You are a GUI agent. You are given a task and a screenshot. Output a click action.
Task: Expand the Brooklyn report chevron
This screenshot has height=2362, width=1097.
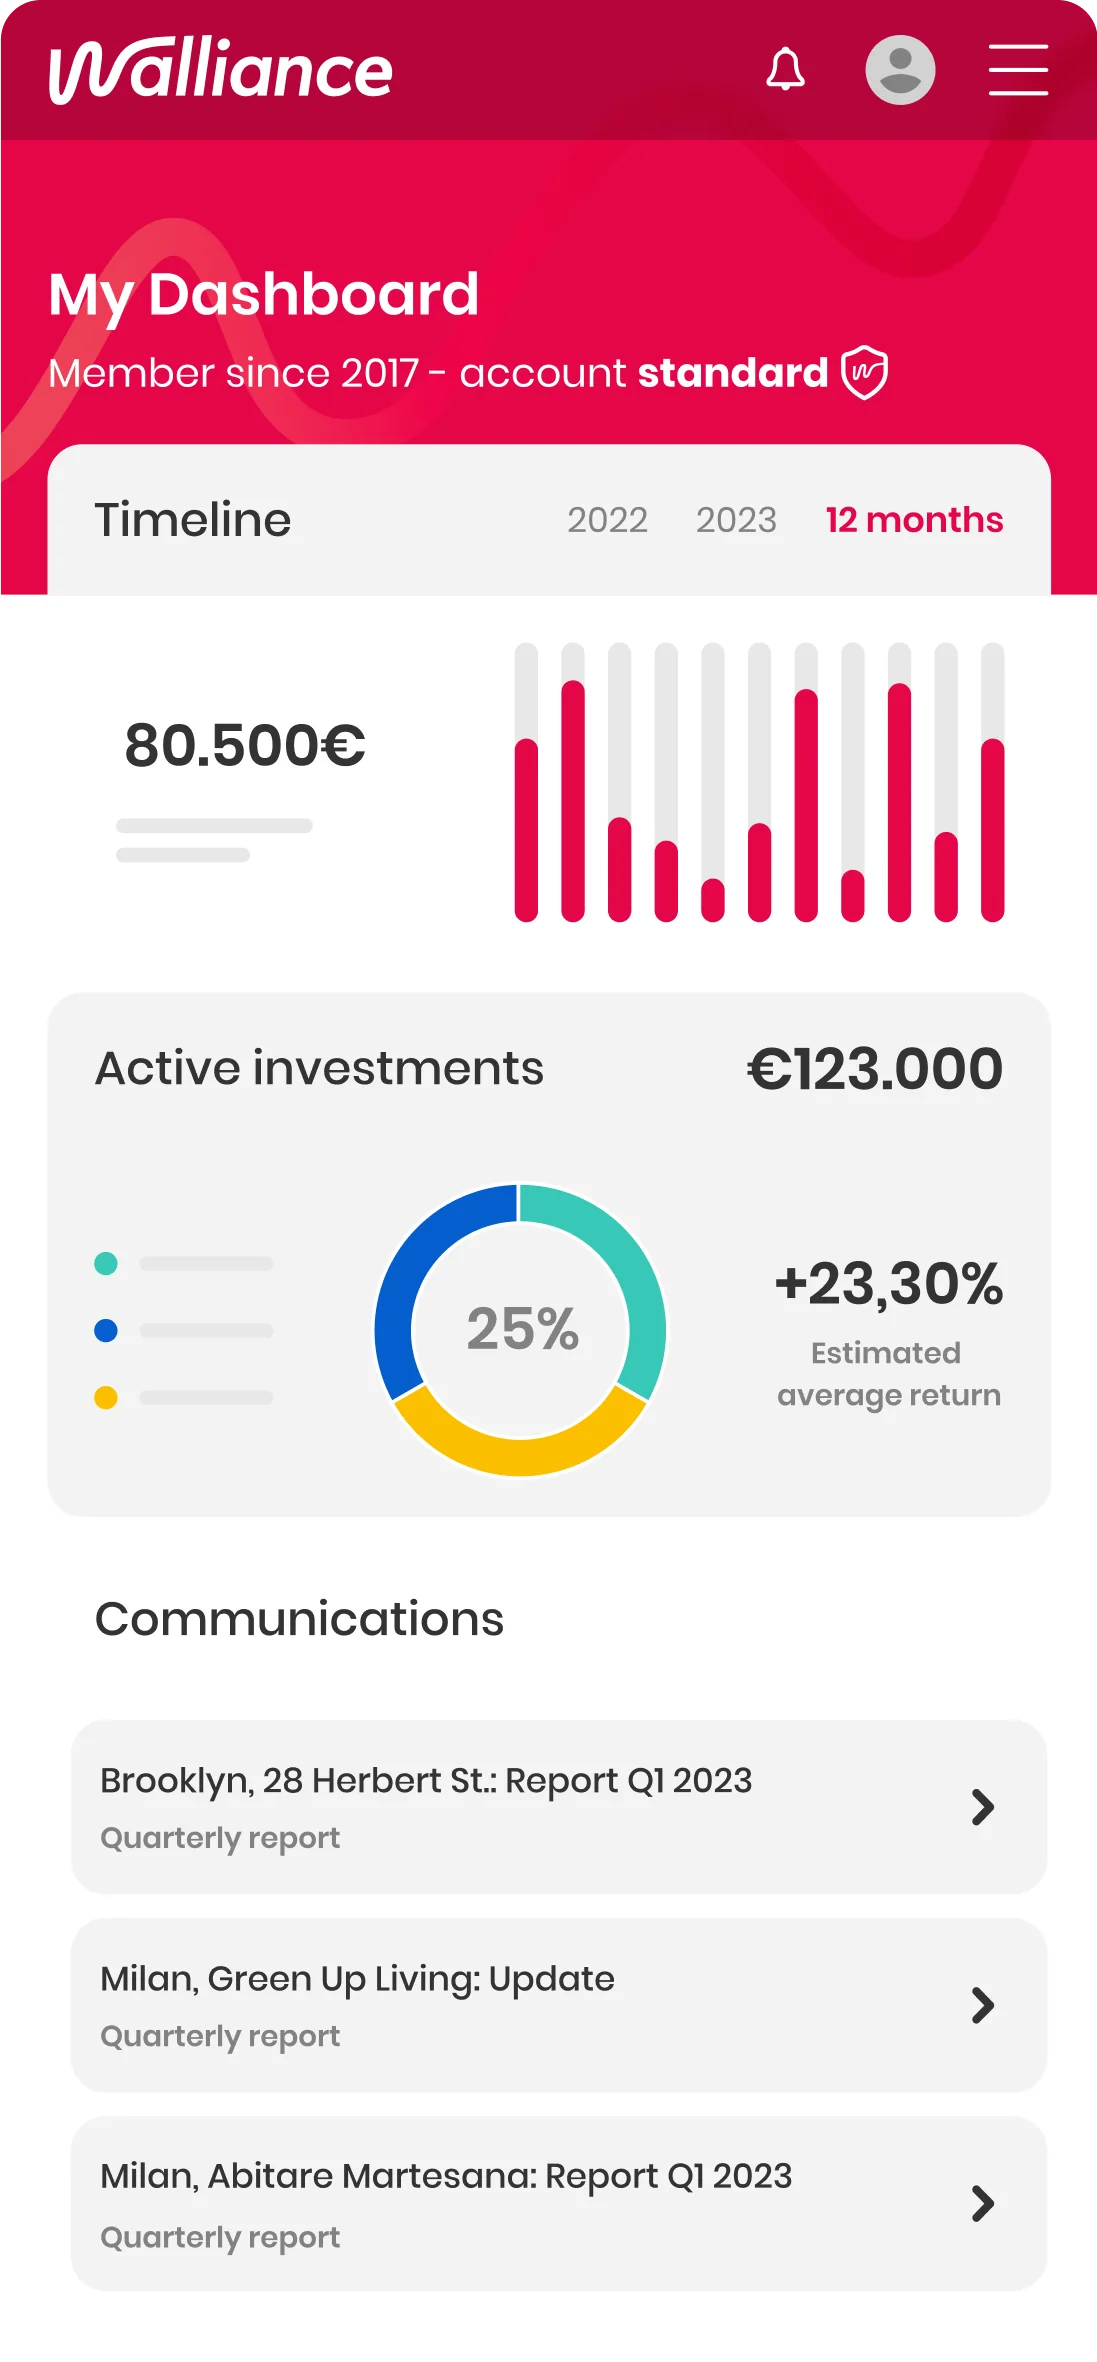coord(983,1807)
